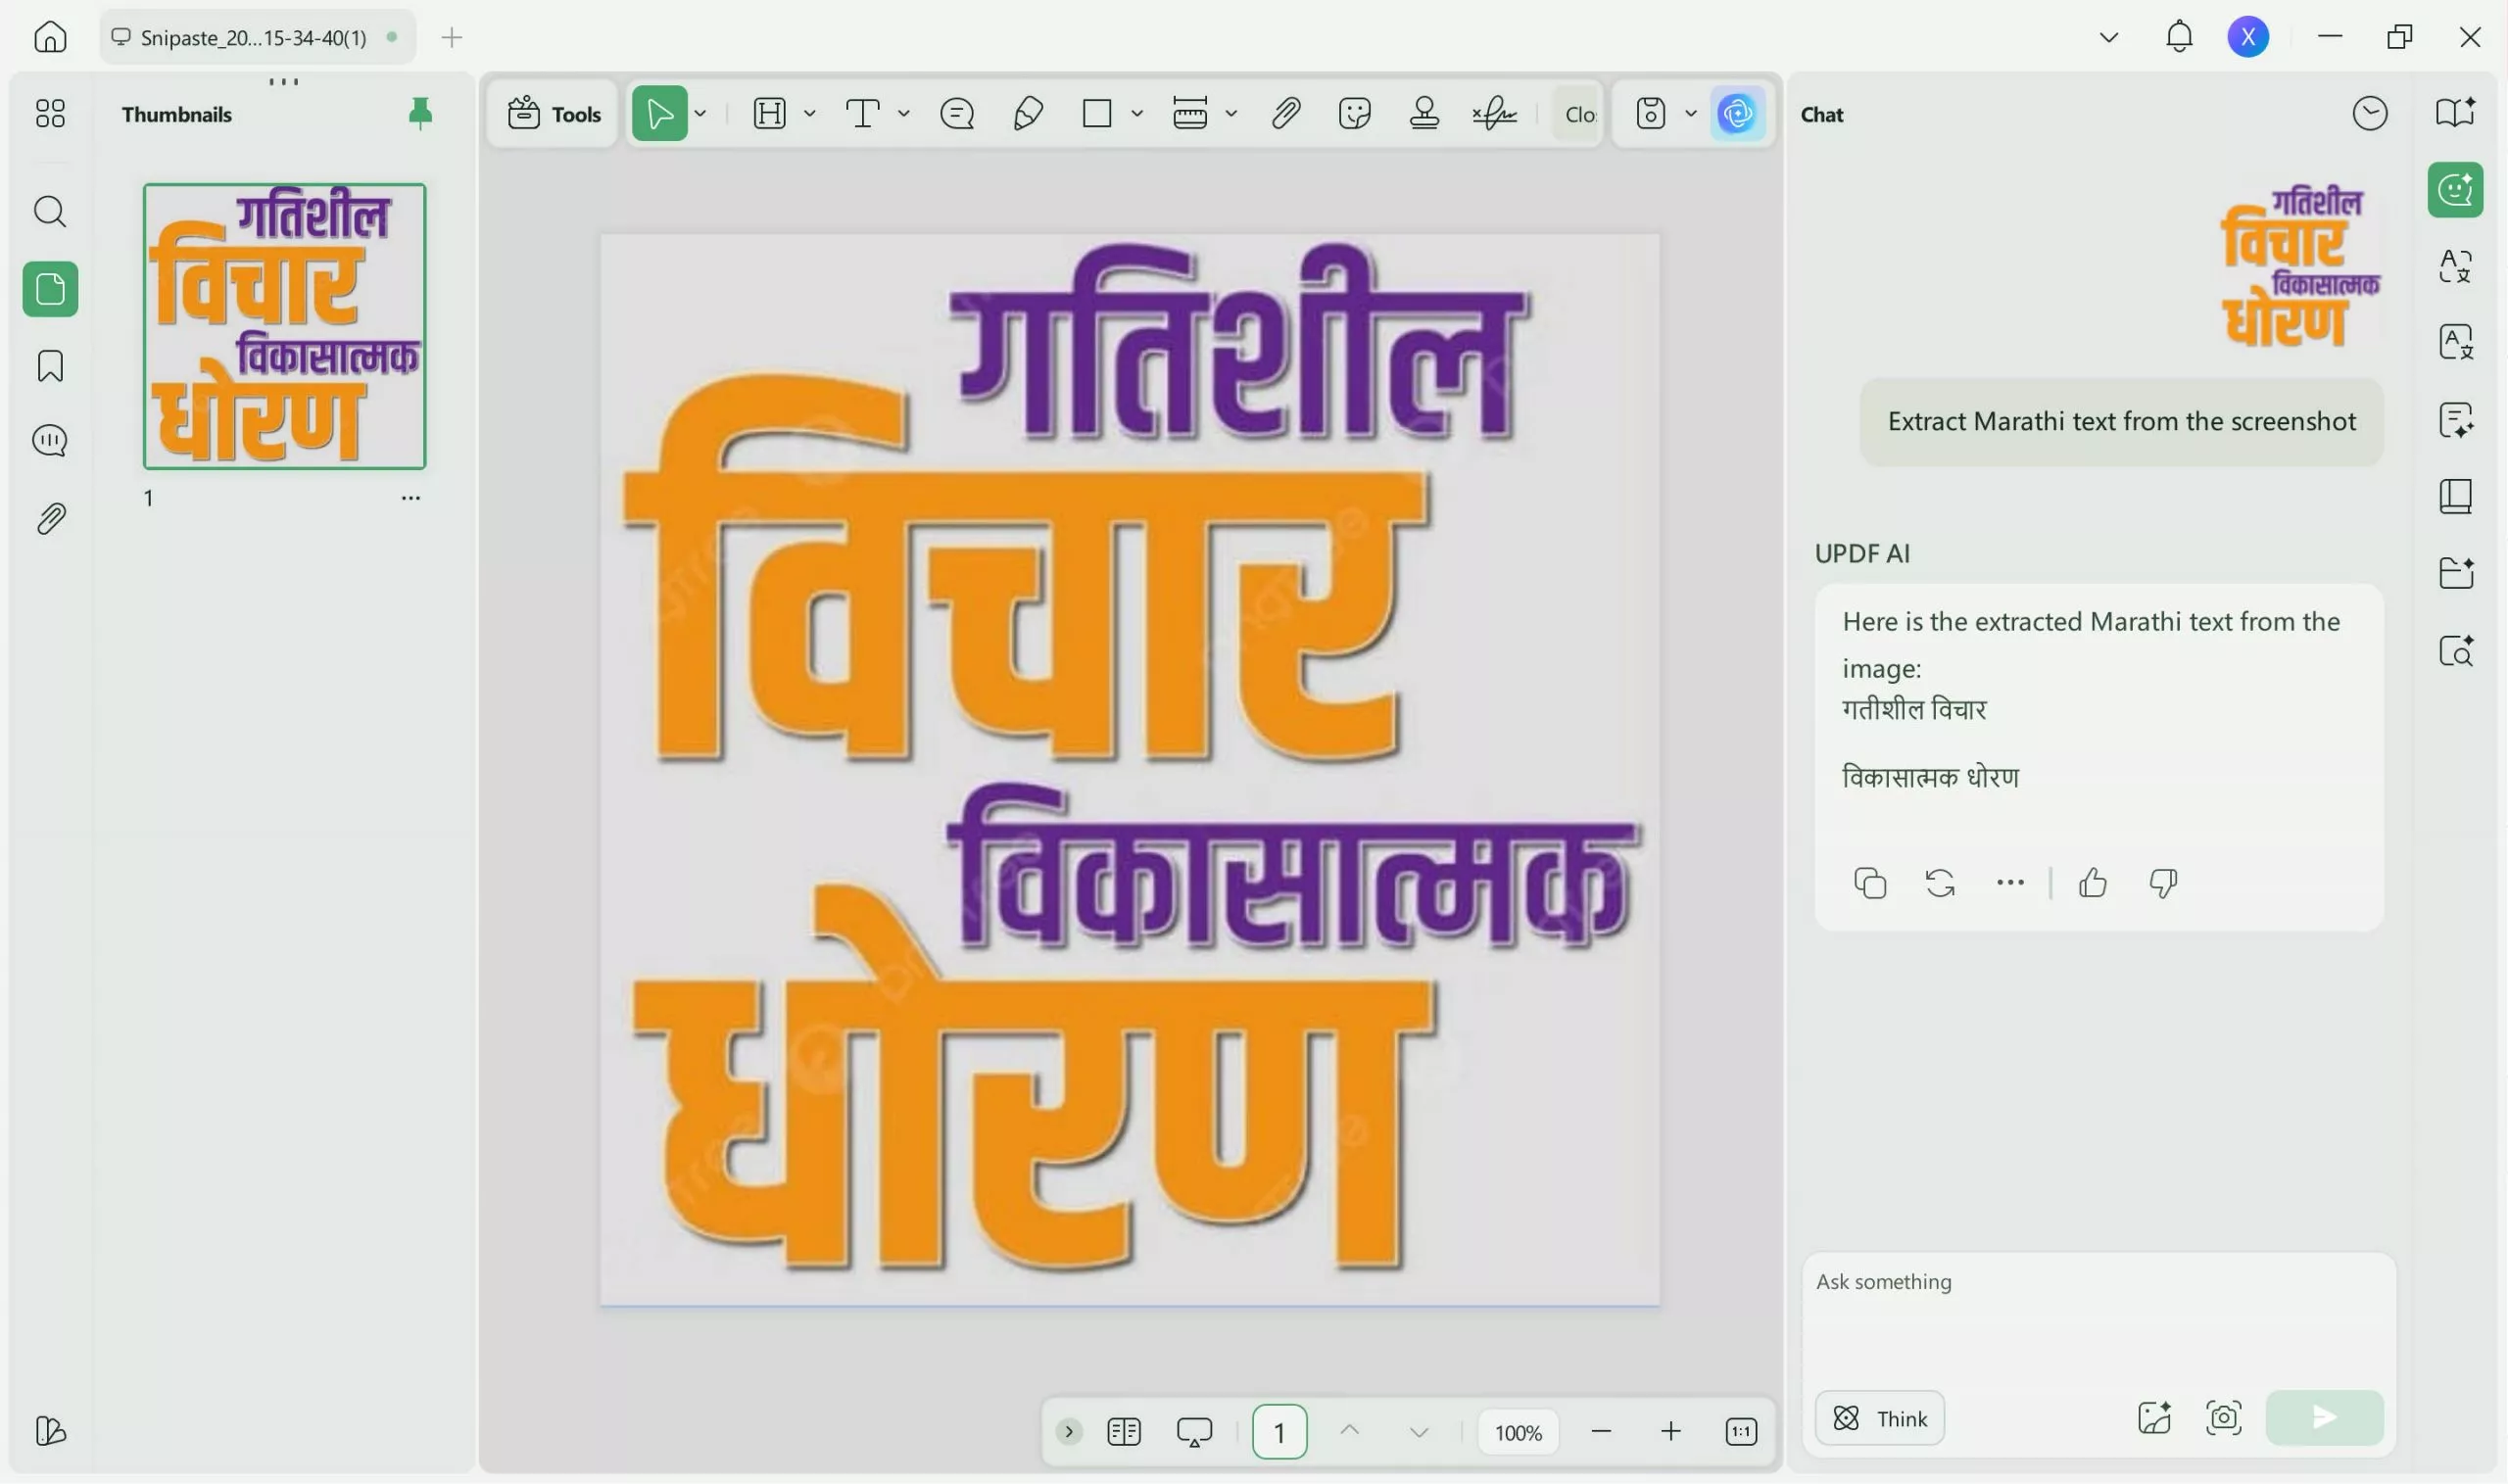Switch to the Snipaste document tab
This screenshot has height=1484, width=2508.
[x=255, y=38]
